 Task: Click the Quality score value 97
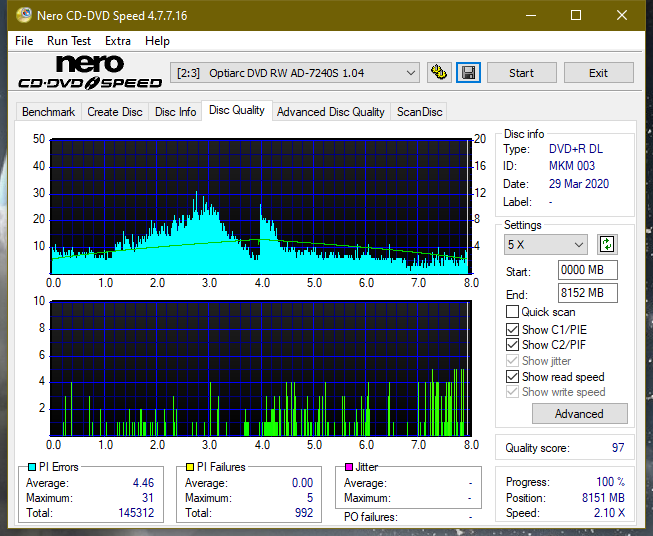pos(618,448)
